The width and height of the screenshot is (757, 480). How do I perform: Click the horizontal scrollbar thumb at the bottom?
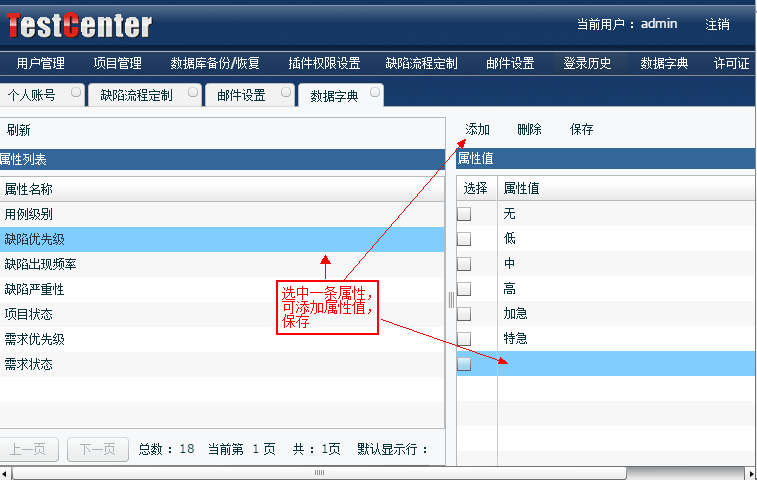(318, 472)
